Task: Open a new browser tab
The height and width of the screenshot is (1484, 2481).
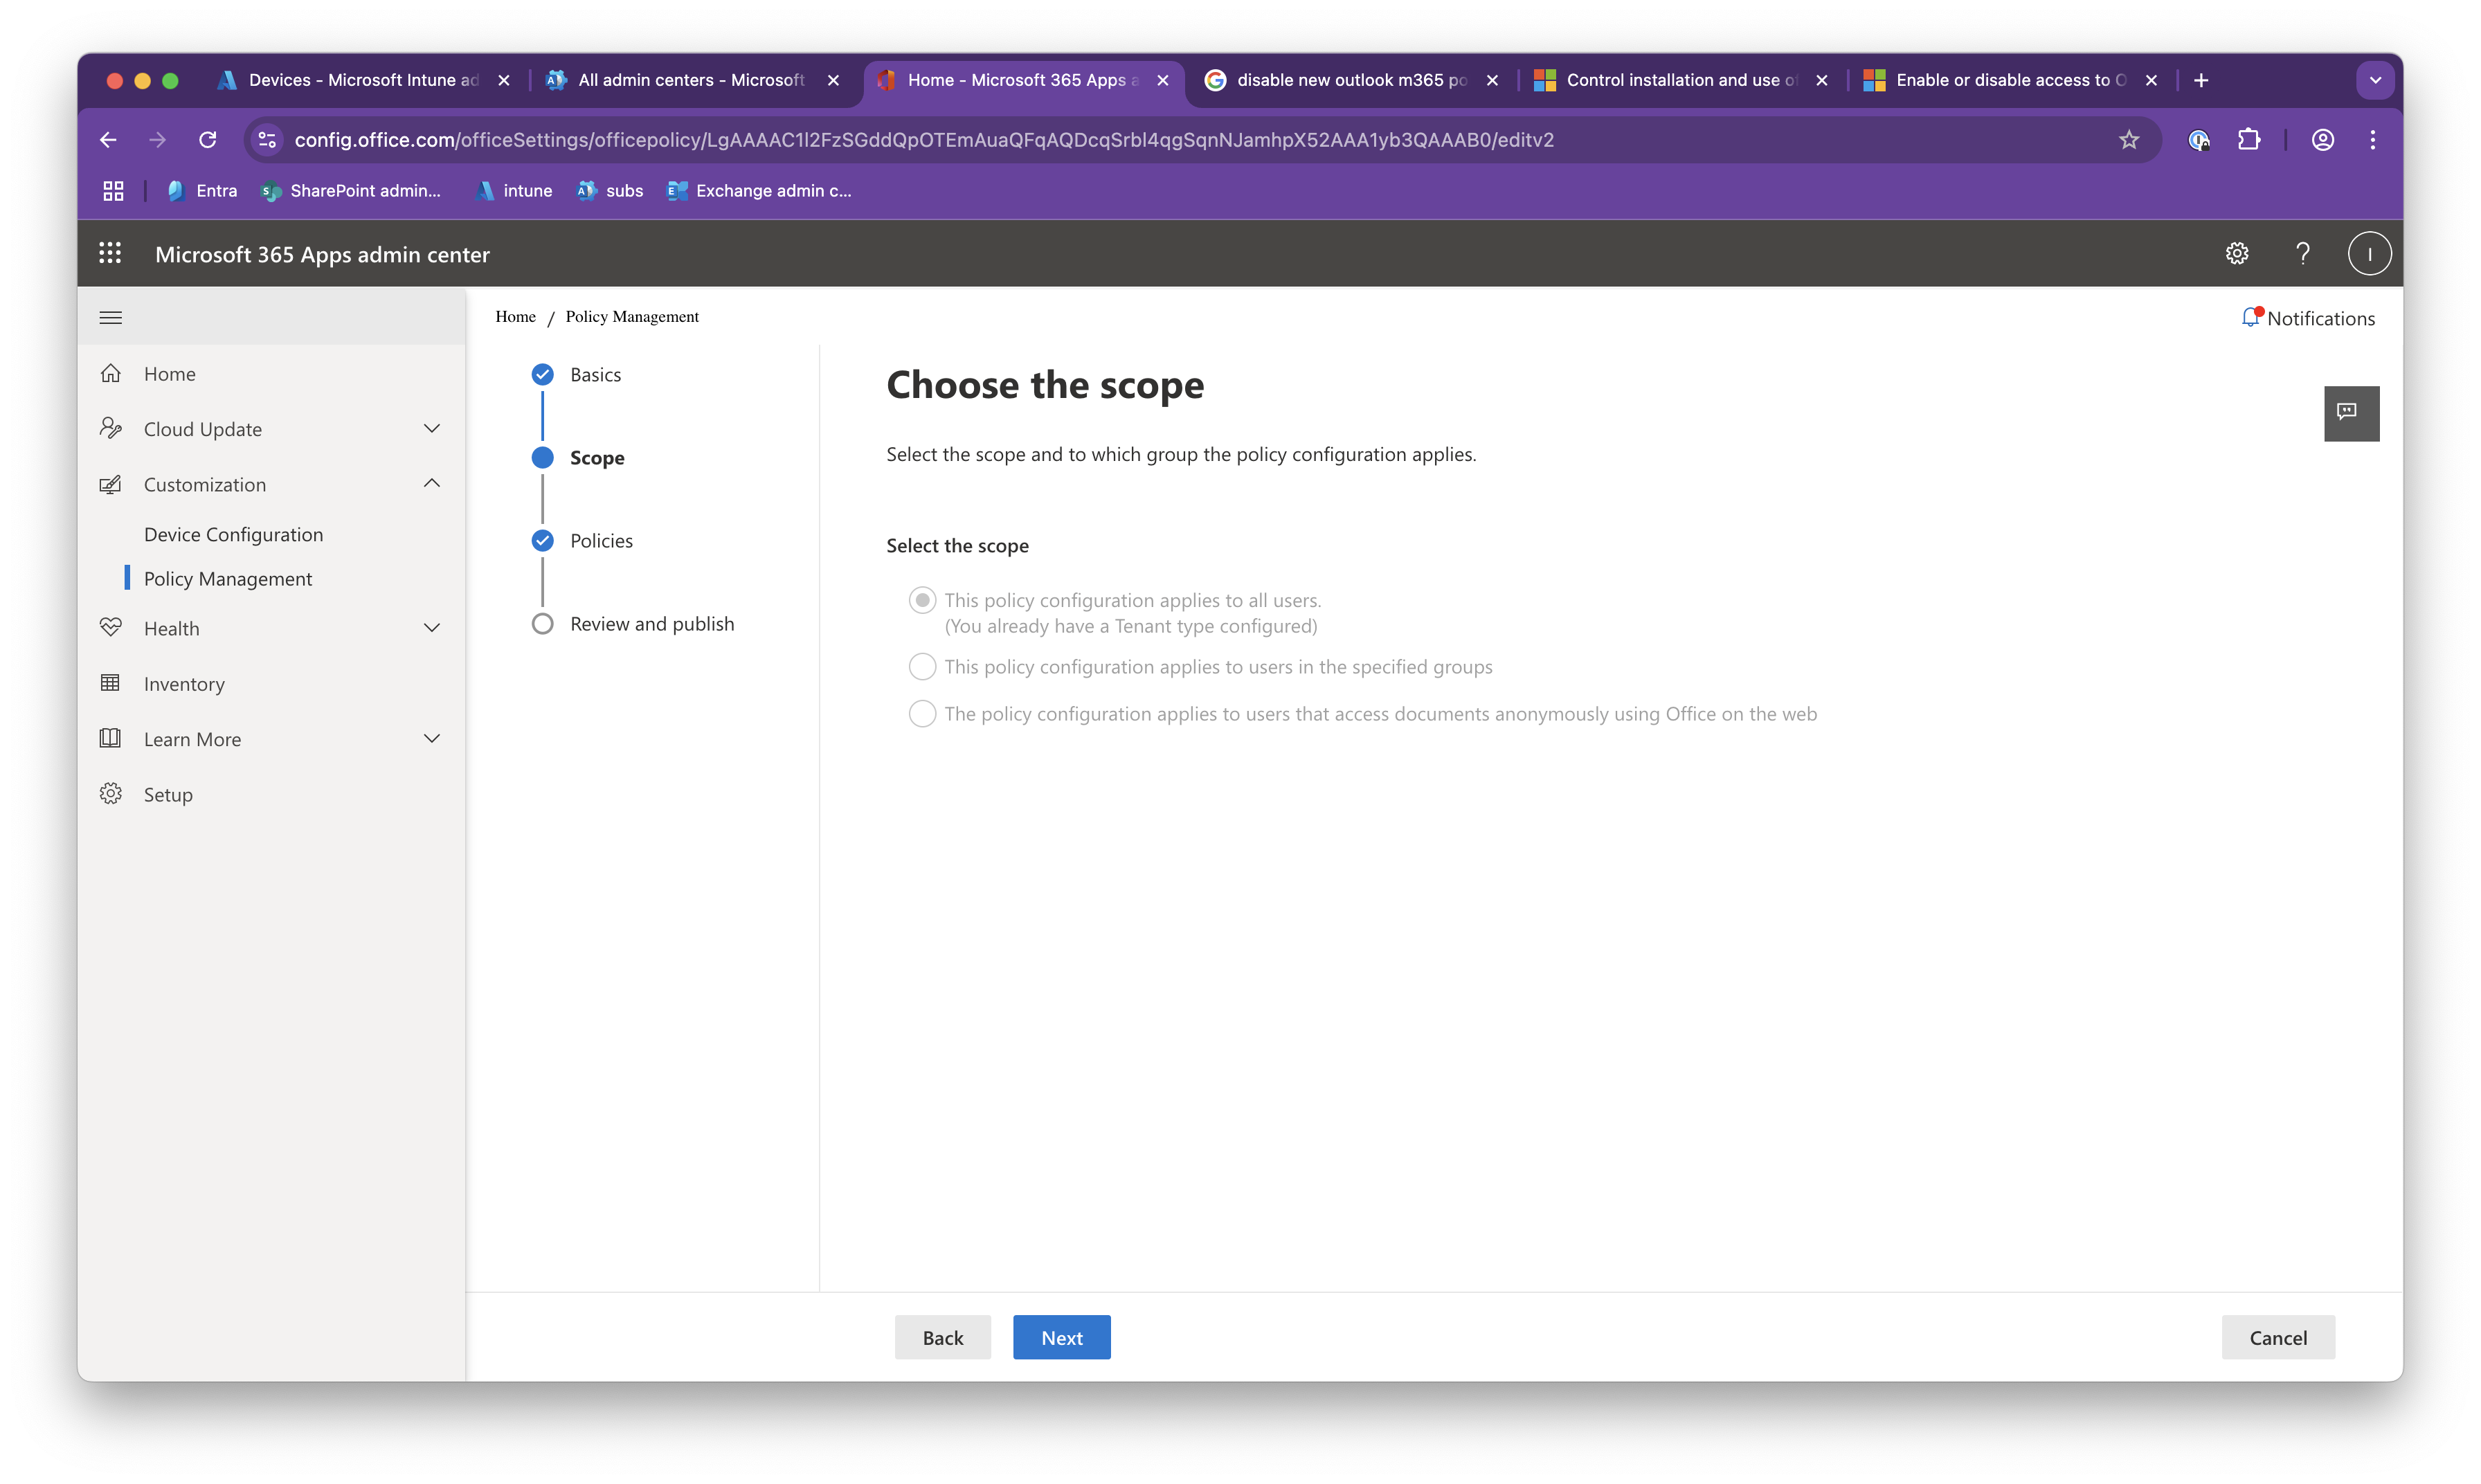Action: (x=2200, y=80)
